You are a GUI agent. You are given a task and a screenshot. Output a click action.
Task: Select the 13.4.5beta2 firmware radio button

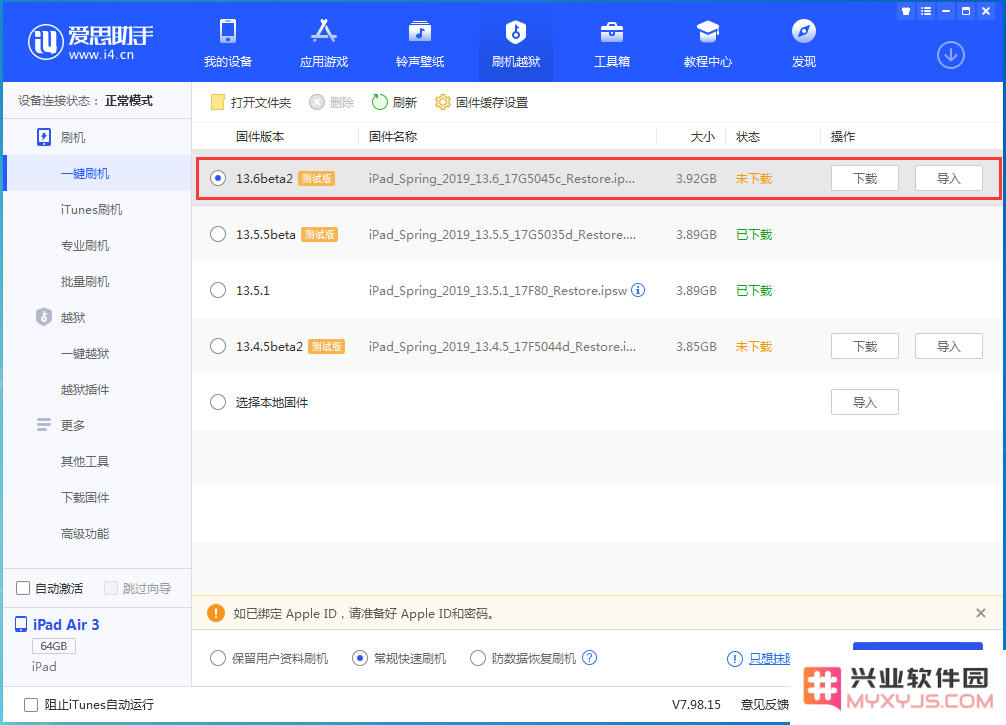pyautogui.click(x=218, y=346)
